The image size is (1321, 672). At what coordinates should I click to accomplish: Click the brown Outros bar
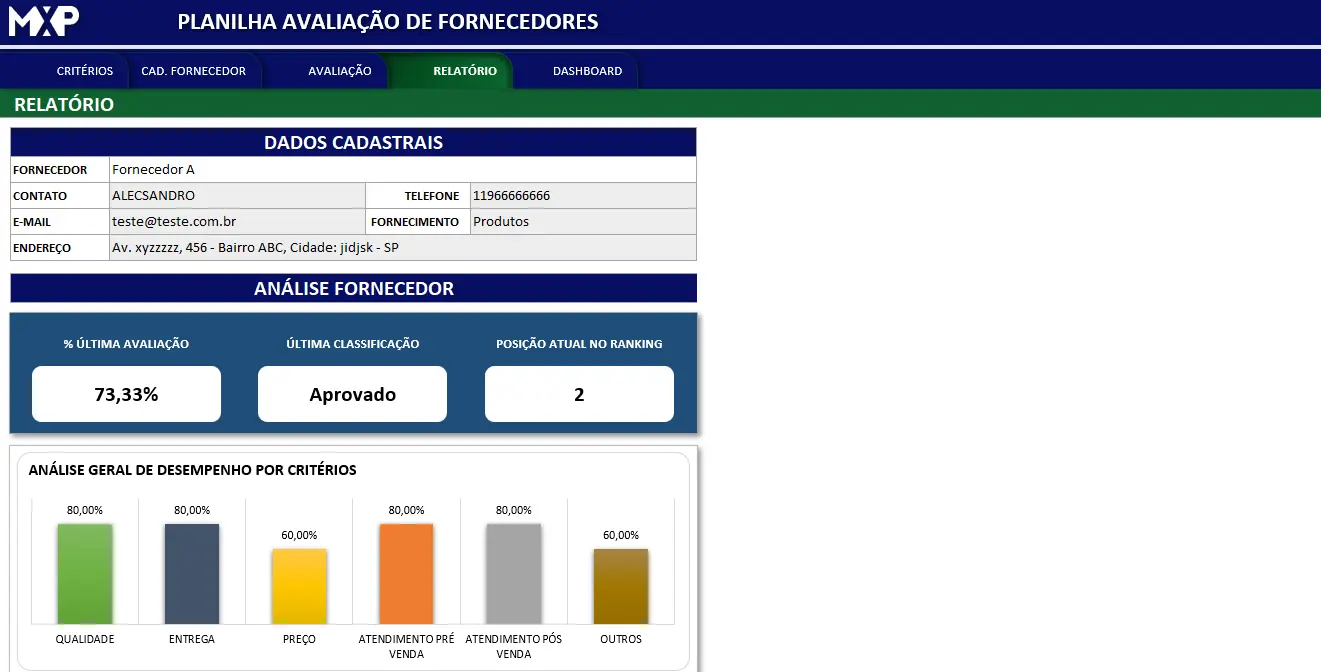click(621, 586)
